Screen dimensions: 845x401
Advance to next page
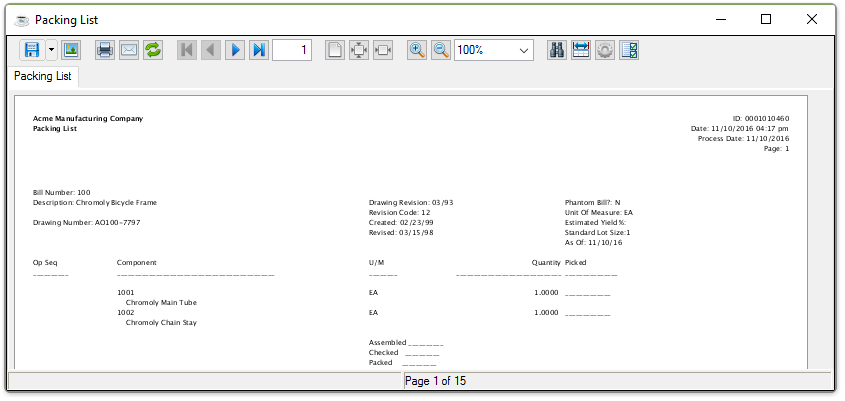(x=234, y=50)
